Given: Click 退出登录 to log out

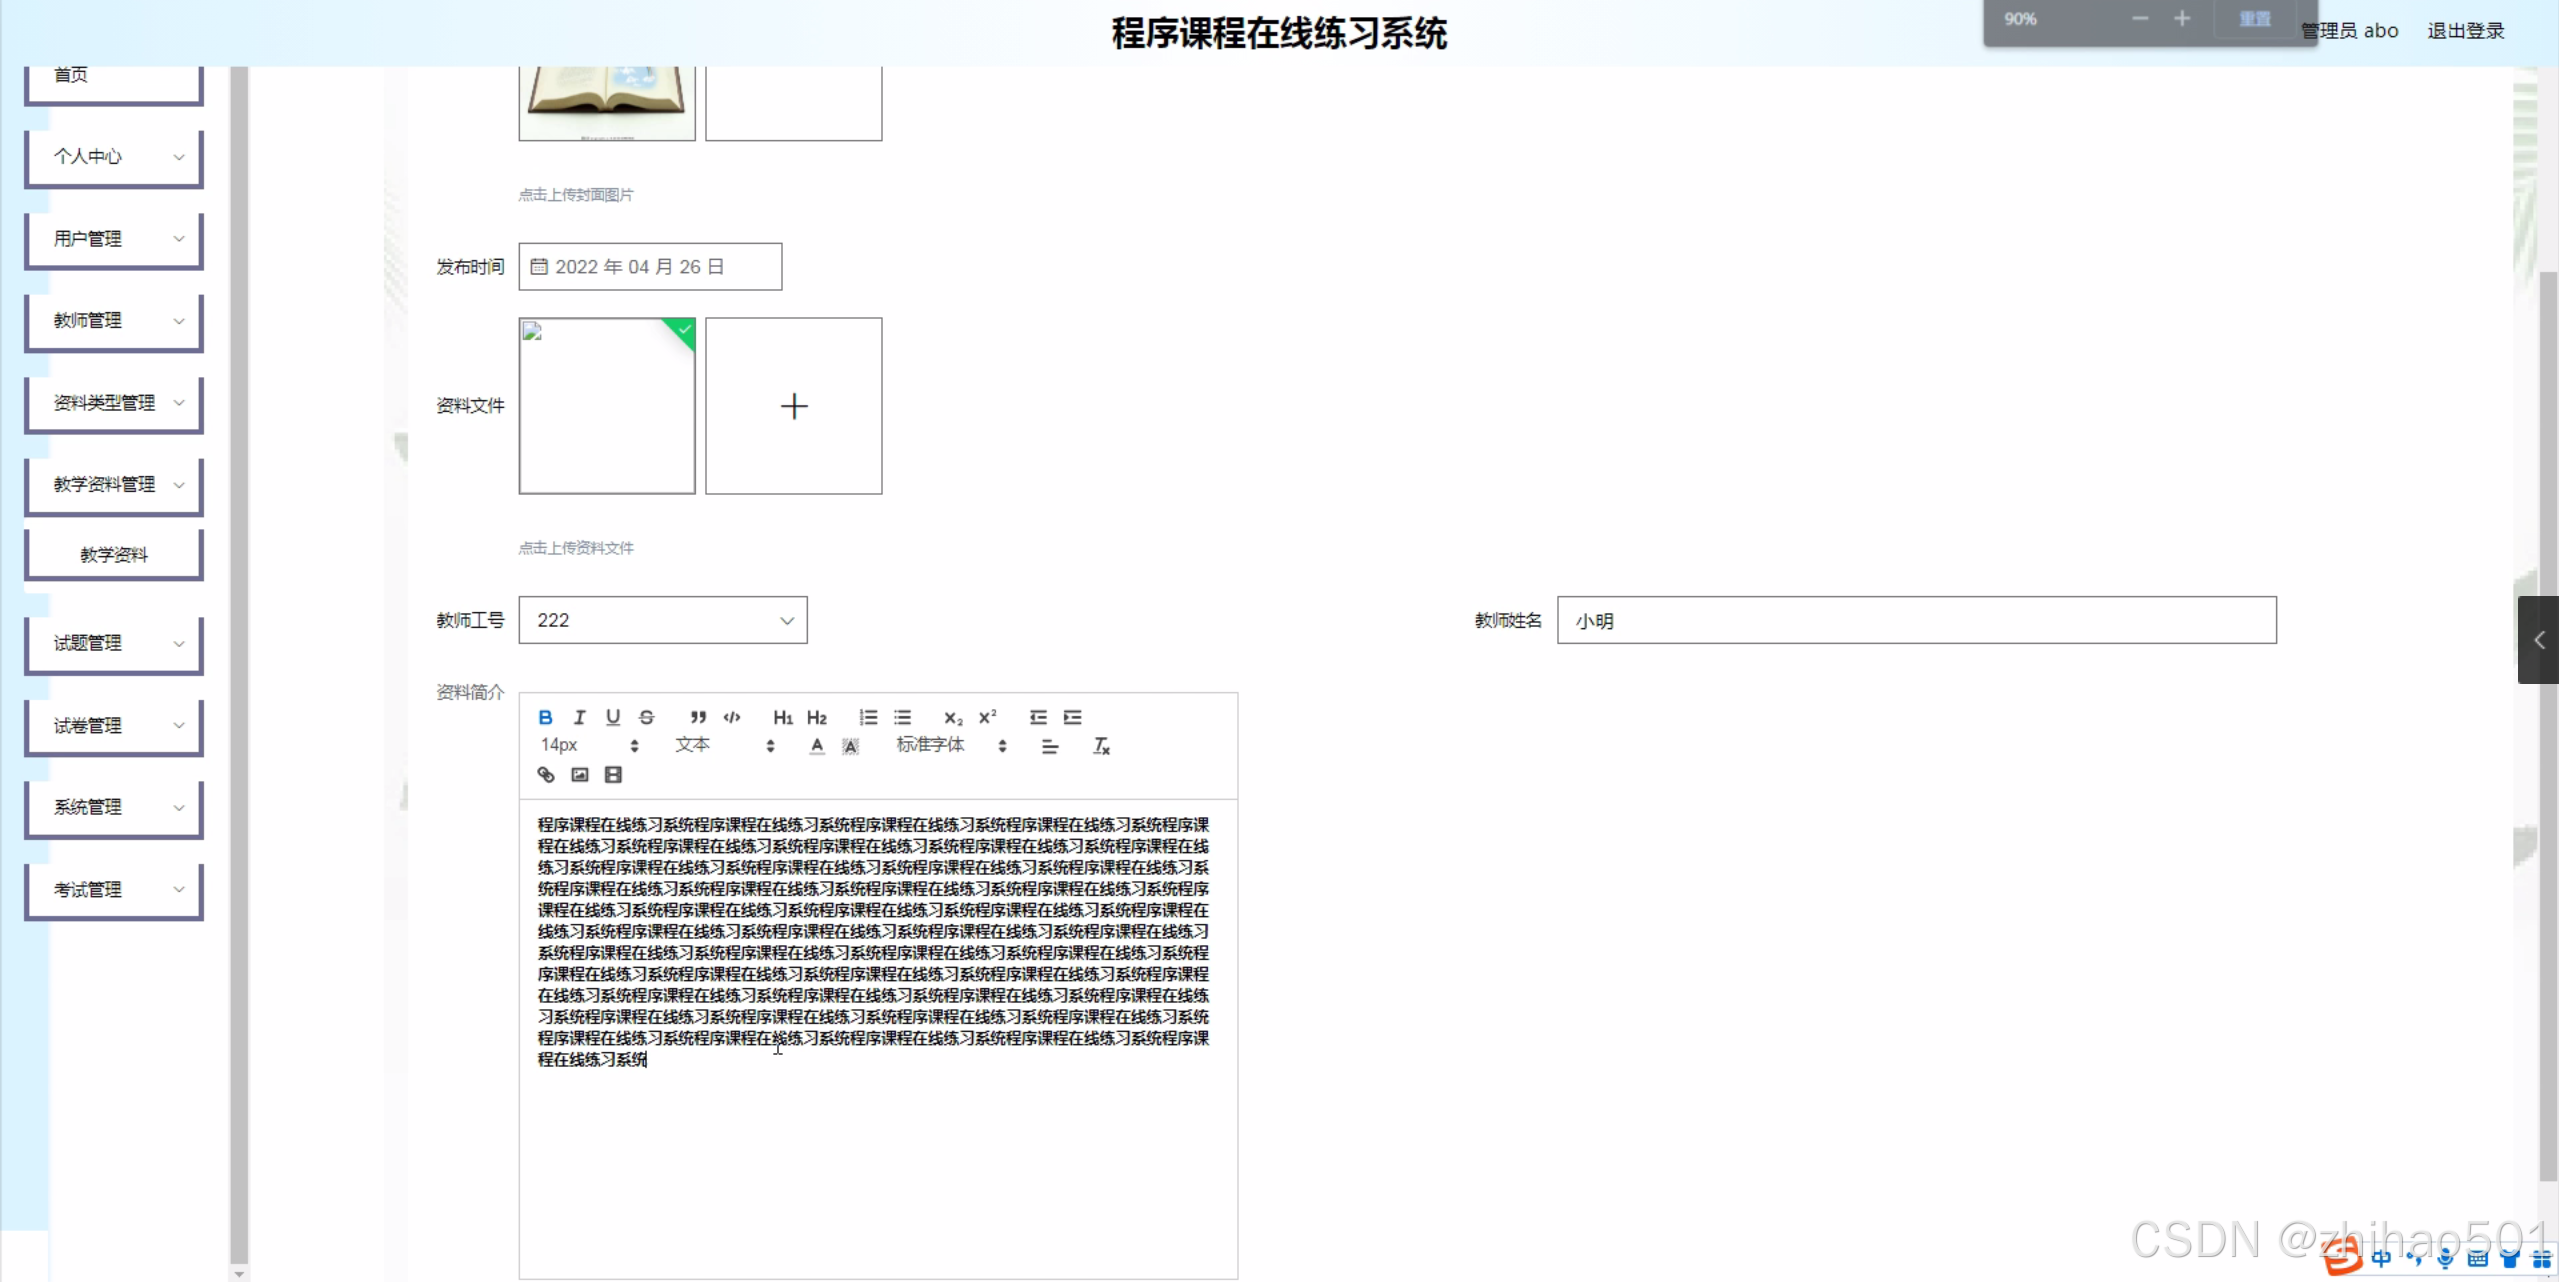Looking at the screenshot, I should point(2465,31).
